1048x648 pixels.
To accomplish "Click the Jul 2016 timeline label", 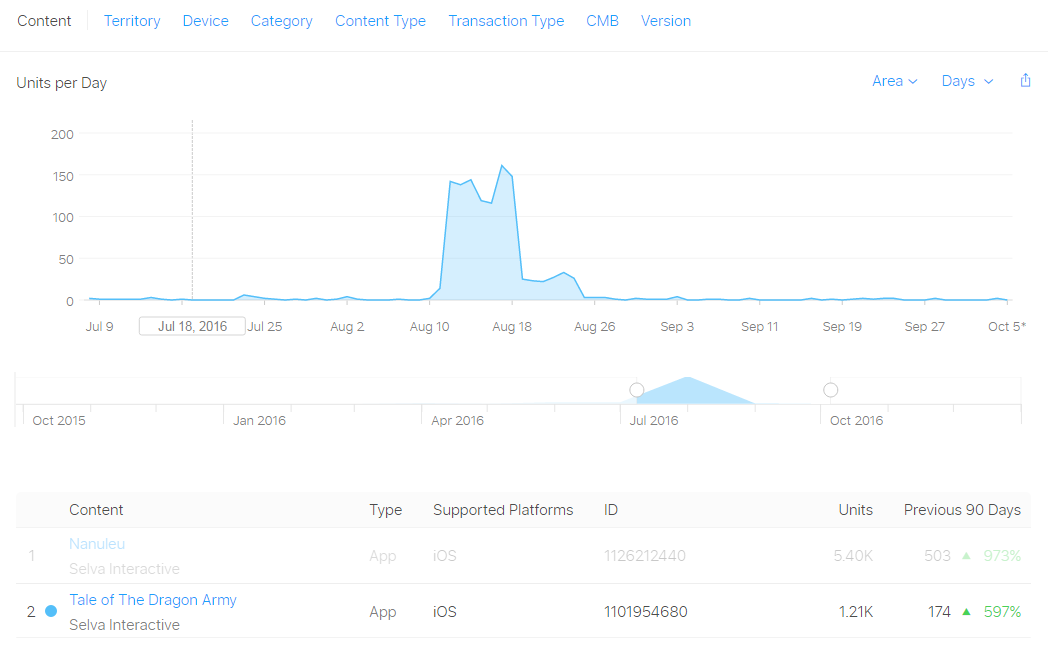I will click(654, 420).
